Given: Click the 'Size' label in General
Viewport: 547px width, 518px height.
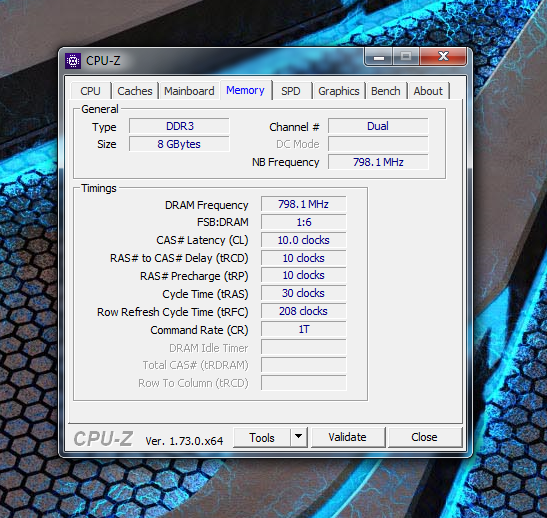Looking at the screenshot, I should (107, 144).
